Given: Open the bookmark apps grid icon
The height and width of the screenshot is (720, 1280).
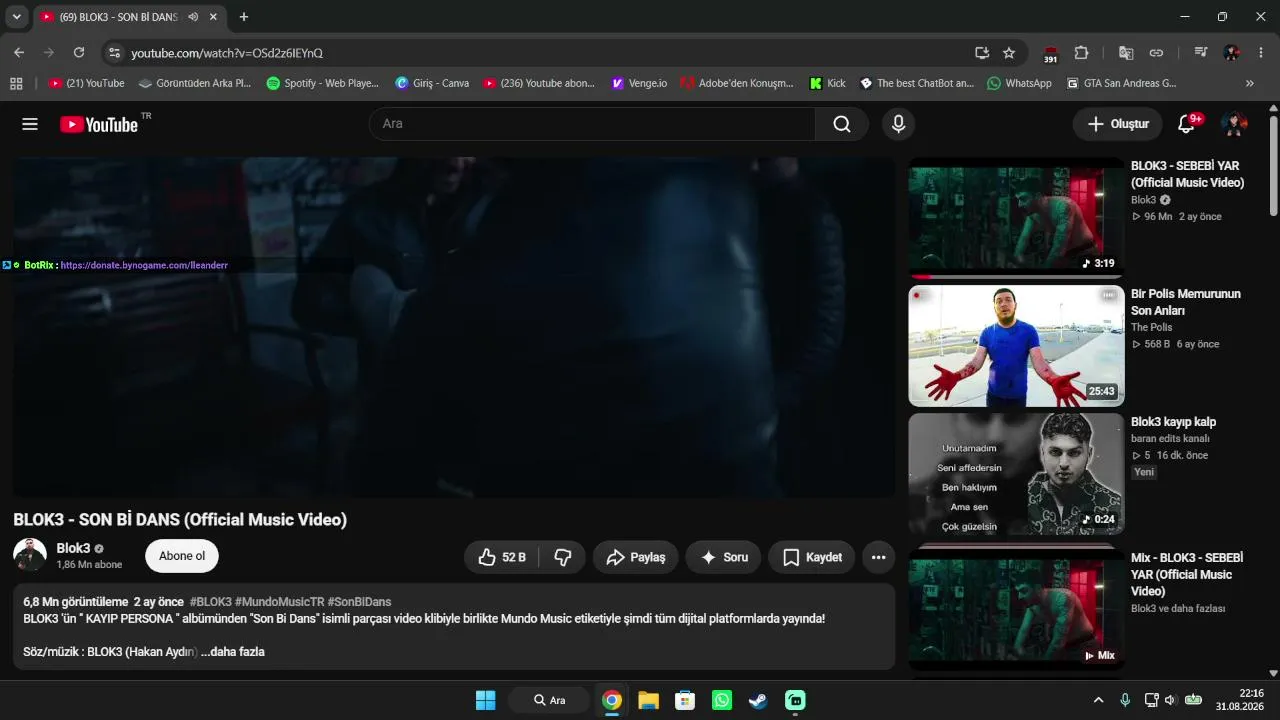Looking at the screenshot, I should click(16, 83).
